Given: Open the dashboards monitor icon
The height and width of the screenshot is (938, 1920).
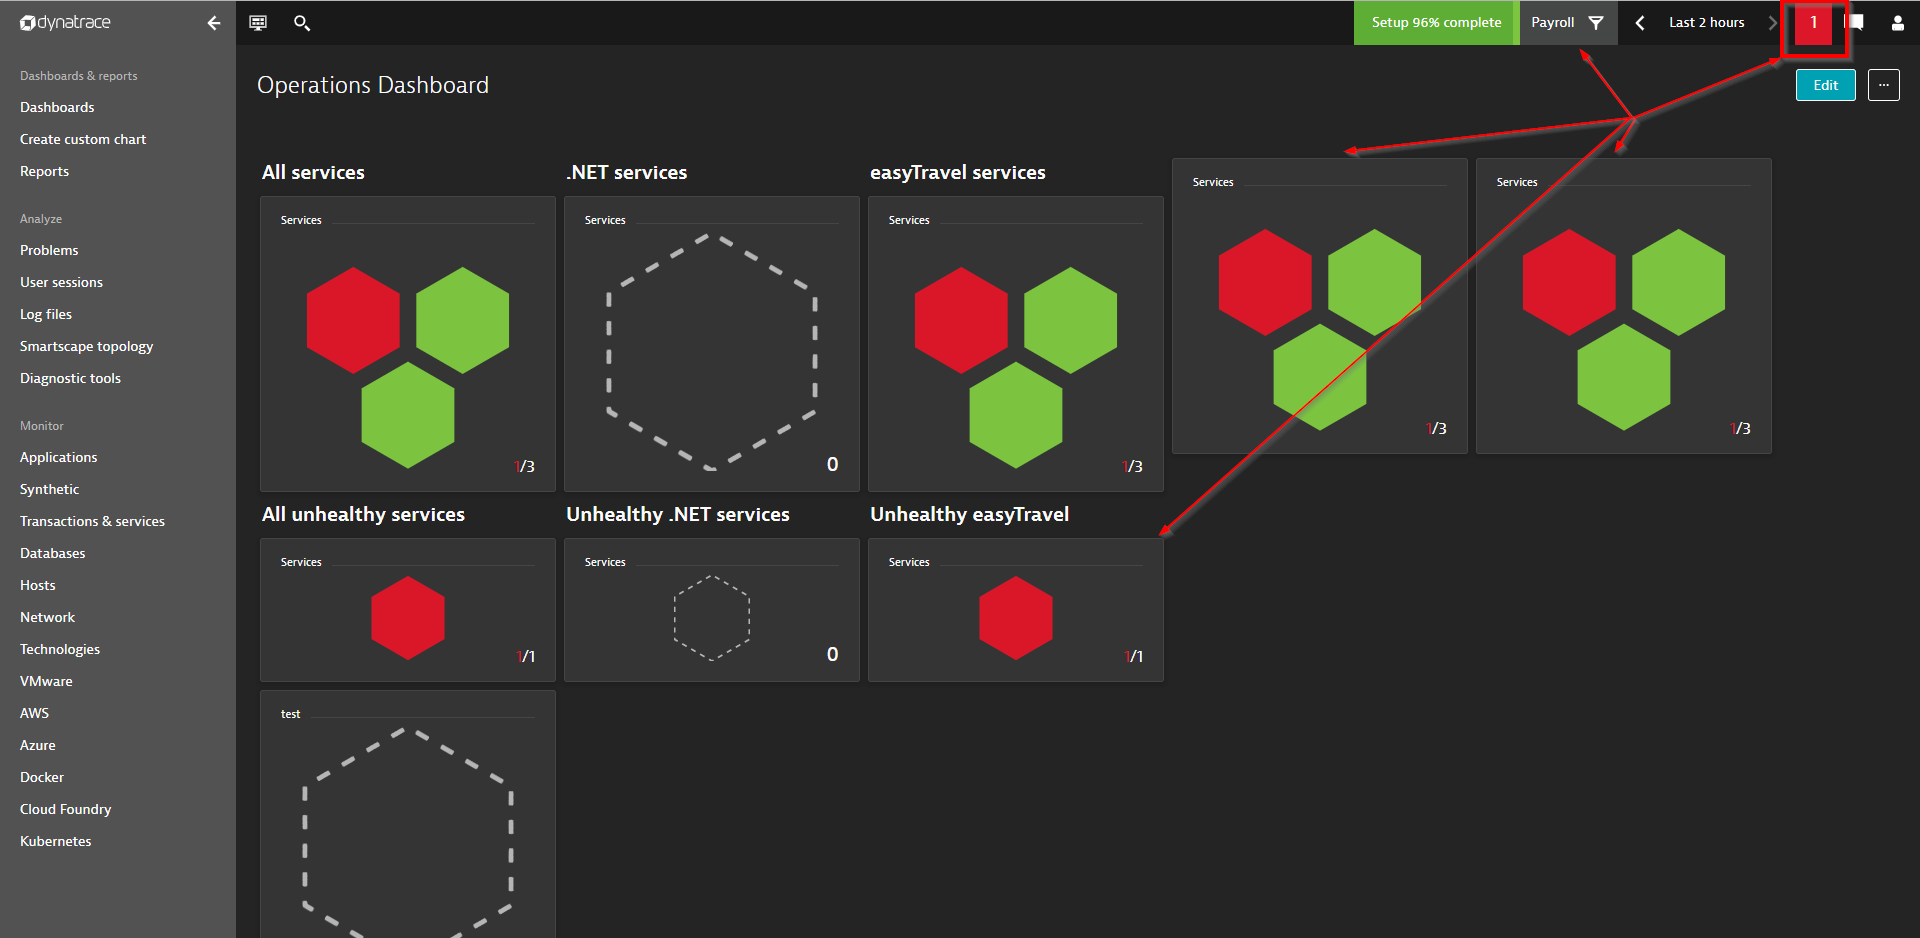Looking at the screenshot, I should tap(258, 22).
